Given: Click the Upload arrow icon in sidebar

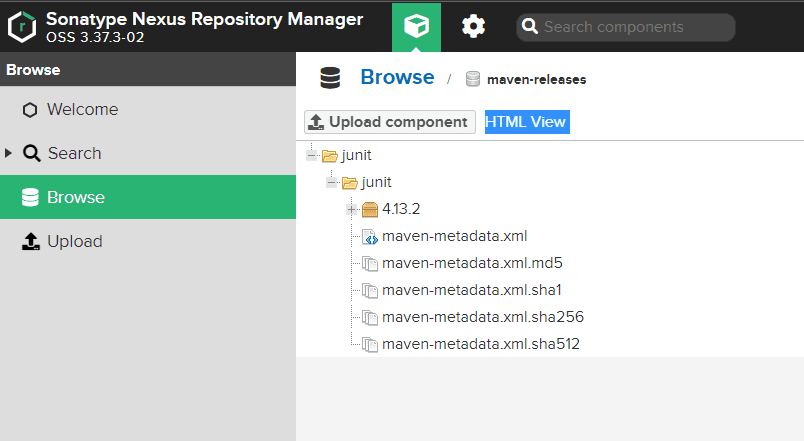Looking at the screenshot, I should coord(30,242).
